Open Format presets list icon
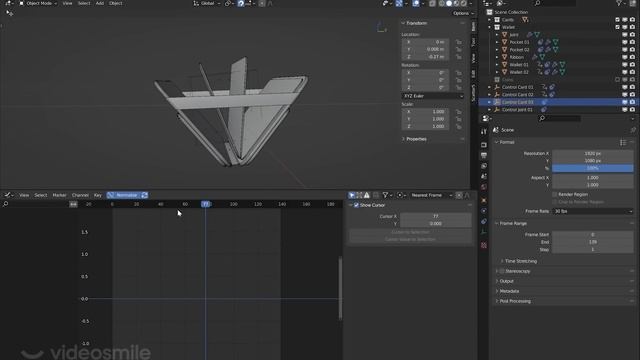 pos(623,142)
